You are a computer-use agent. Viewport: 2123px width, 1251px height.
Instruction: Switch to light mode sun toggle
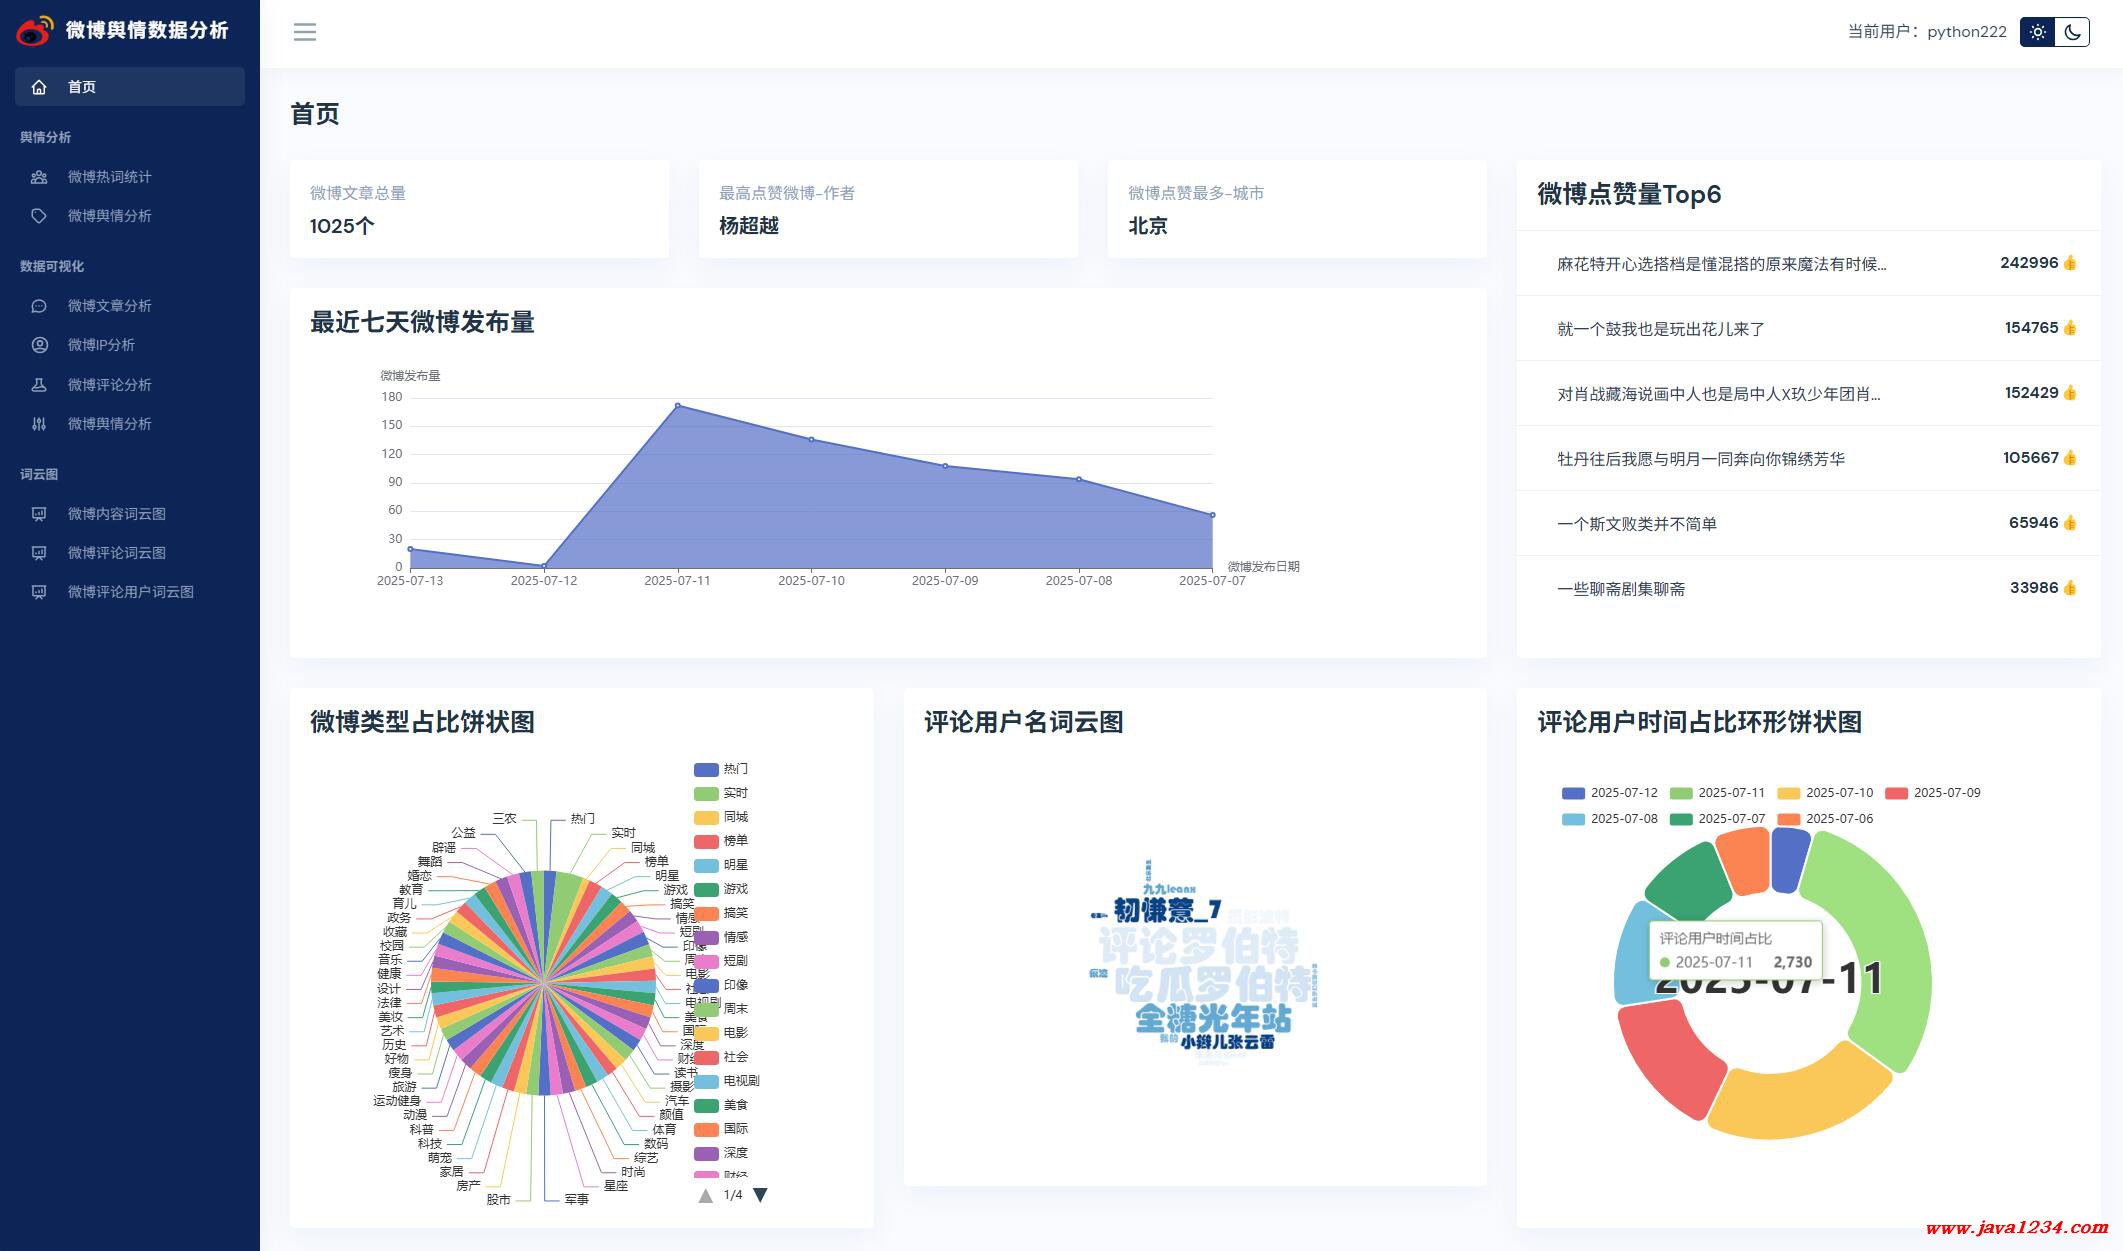2037,32
